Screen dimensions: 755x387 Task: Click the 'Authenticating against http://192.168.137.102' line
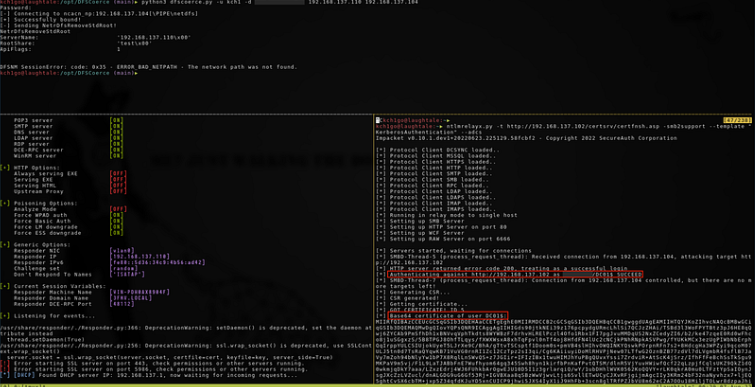[515, 274]
